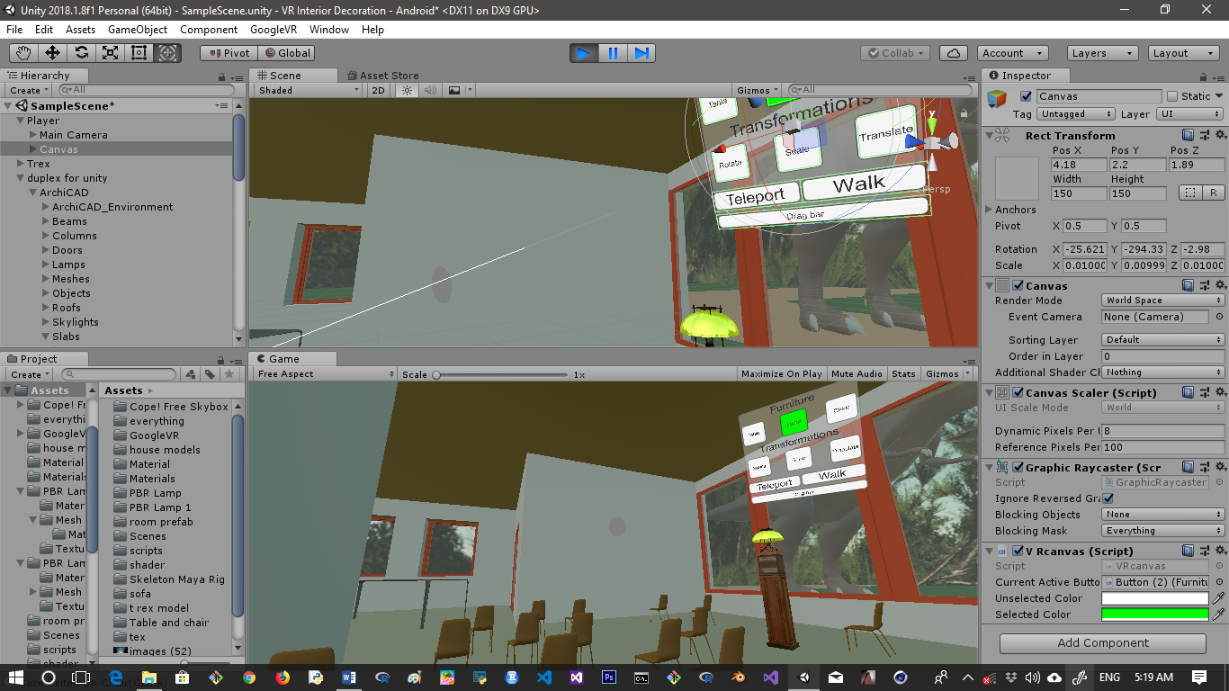The width and height of the screenshot is (1229, 691).
Task: Select the Rotate tool in the toolbar
Action: point(81,53)
